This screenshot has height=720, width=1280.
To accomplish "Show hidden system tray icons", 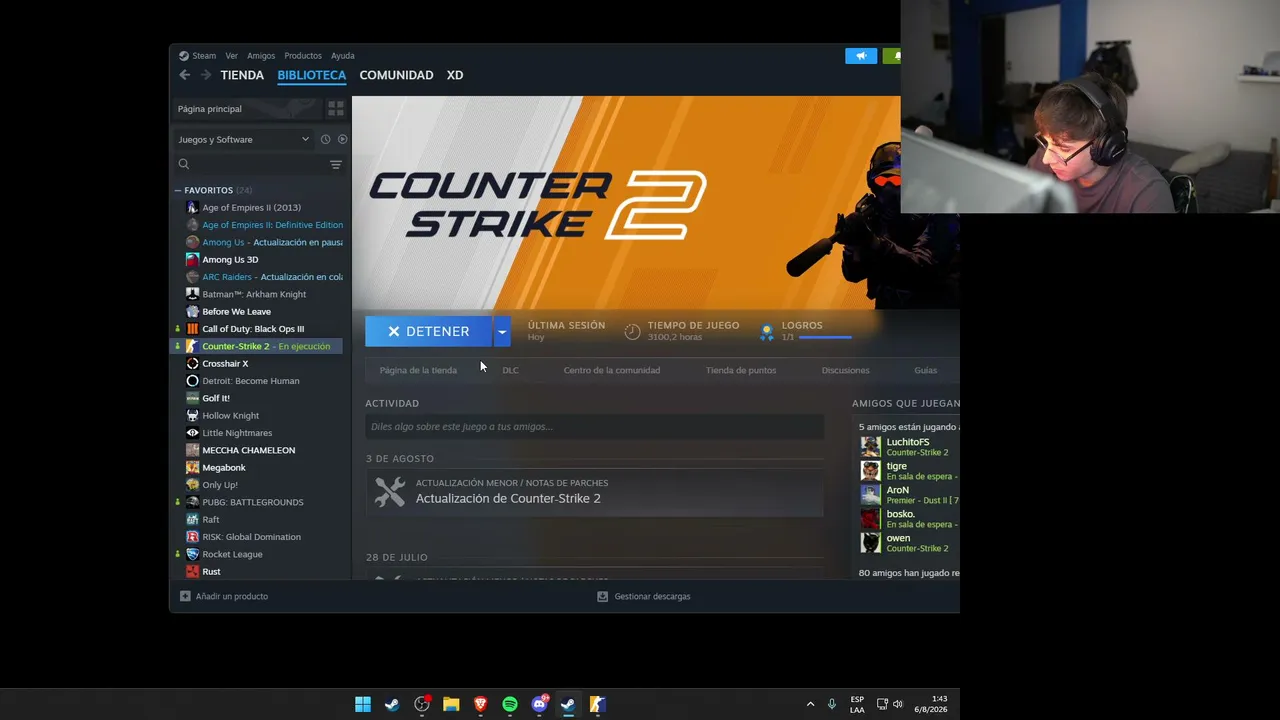I will pyautogui.click(x=810, y=704).
